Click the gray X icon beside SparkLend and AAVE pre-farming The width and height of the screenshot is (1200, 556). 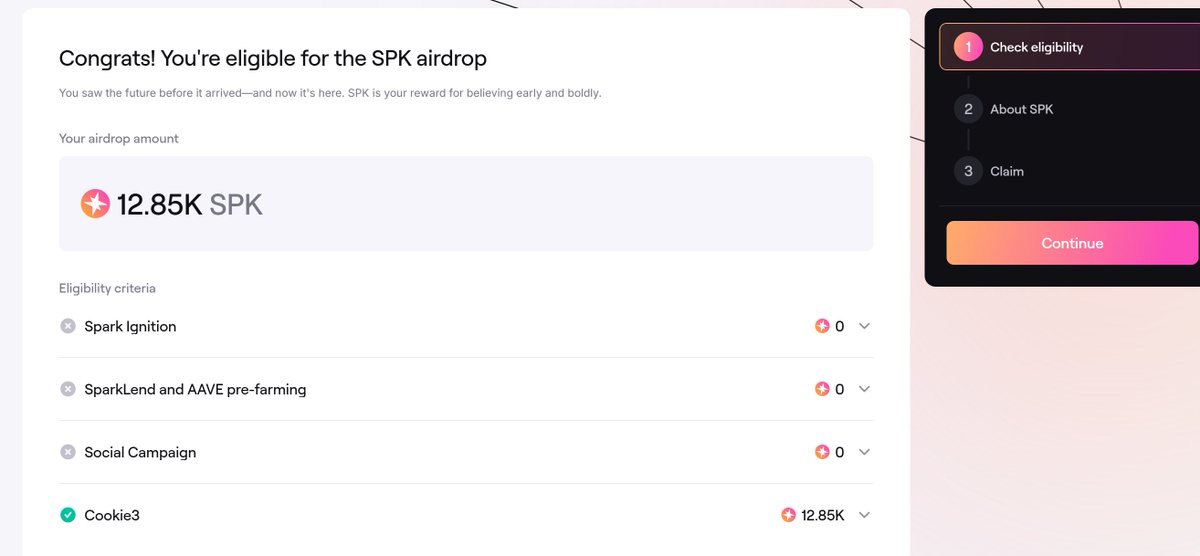point(68,389)
